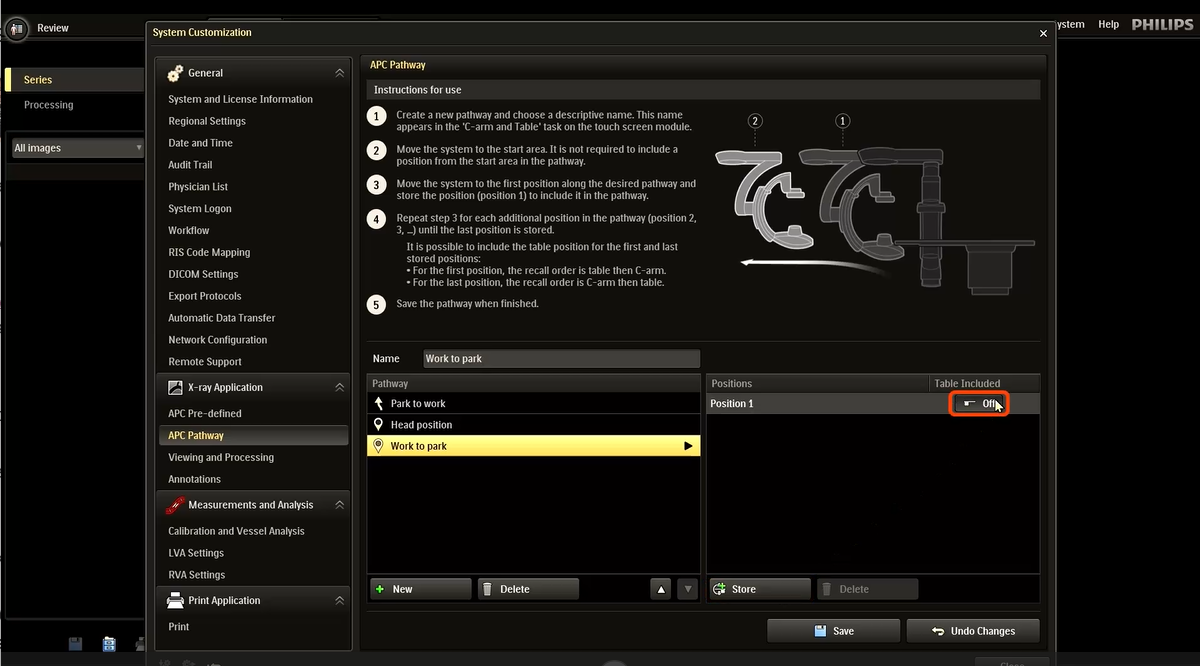1200x666 pixels.
Task: Select the Work to park pathway
Action: tap(533, 446)
